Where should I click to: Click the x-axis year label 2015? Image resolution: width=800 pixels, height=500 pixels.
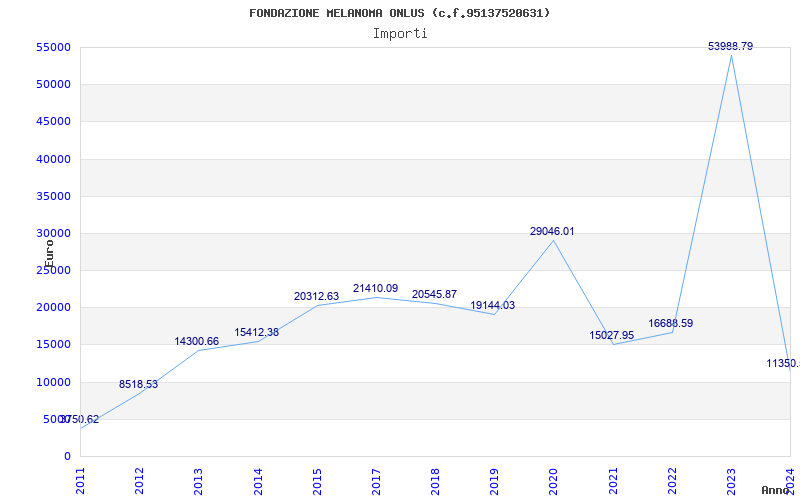(317, 481)
